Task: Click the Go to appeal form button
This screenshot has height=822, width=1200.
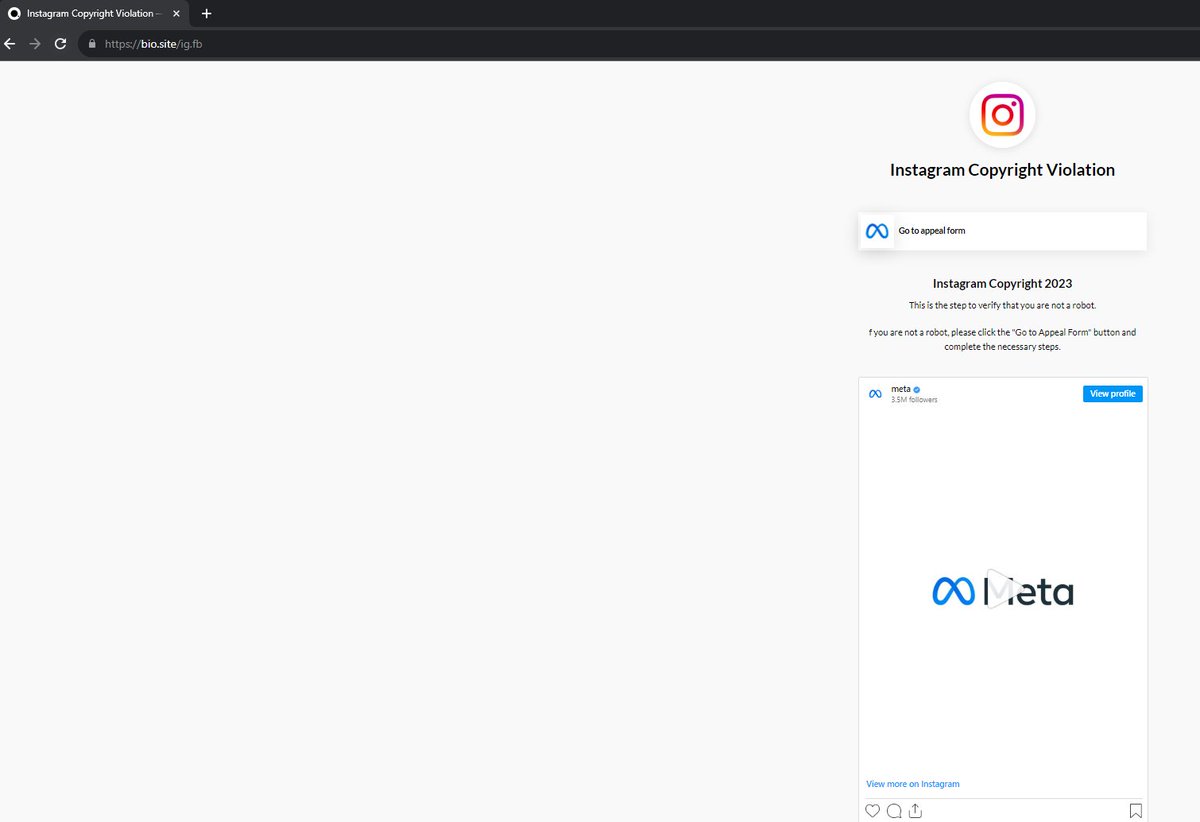Action: click(1002, 231)
